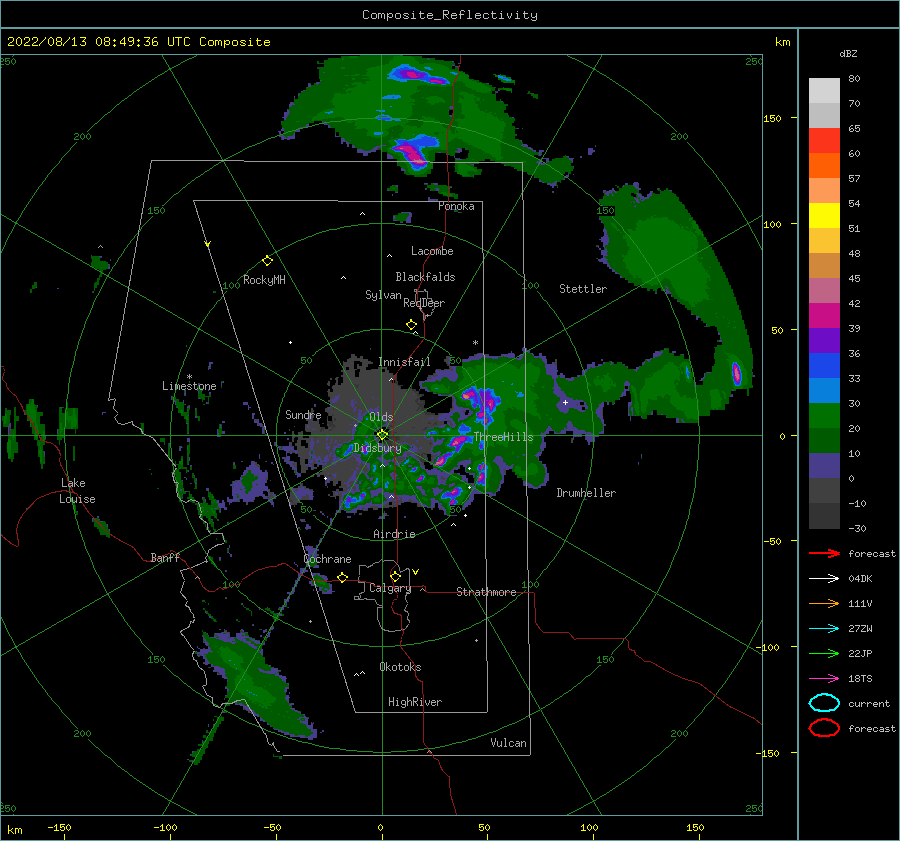
Task: Click the Strathmore city label
Action: [486, 592]
